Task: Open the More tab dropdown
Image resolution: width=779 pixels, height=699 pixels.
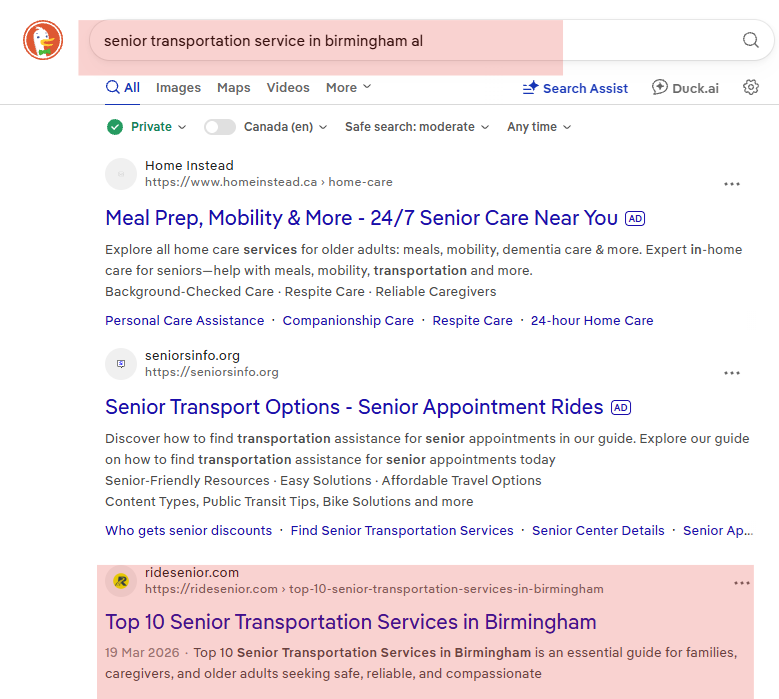Action: 348,87
